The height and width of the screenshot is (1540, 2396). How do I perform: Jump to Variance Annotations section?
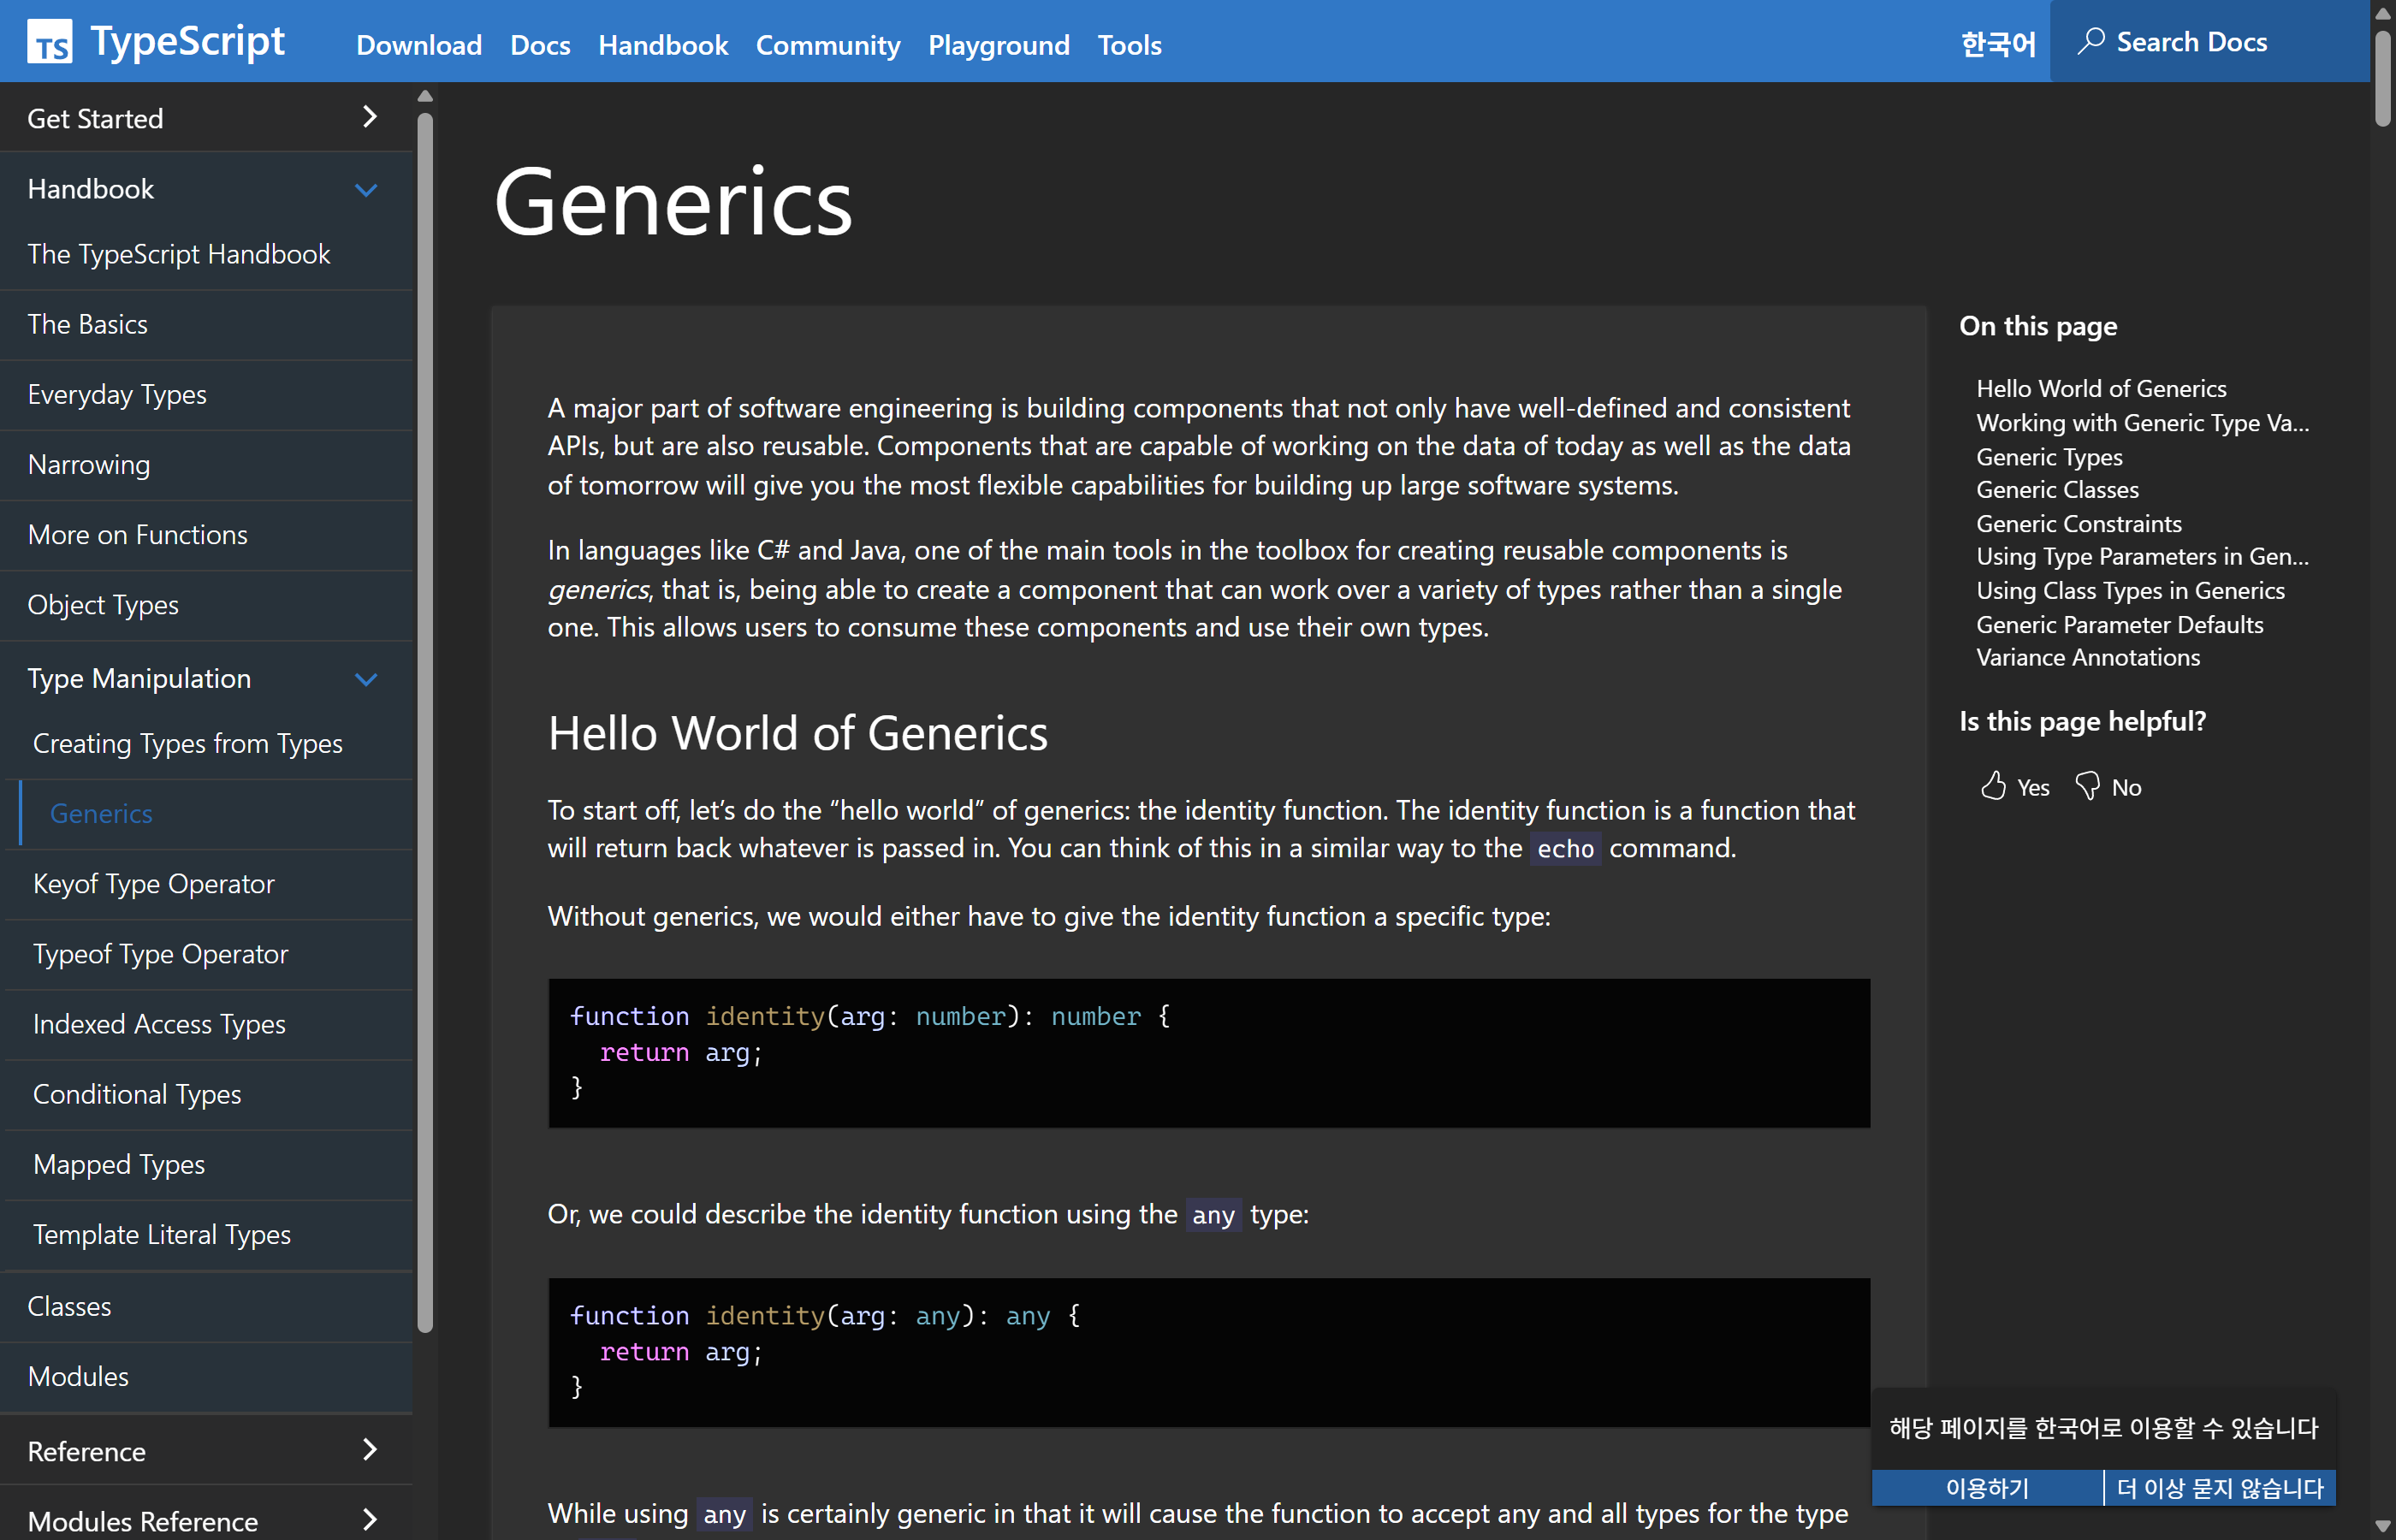coord(2087,657)
